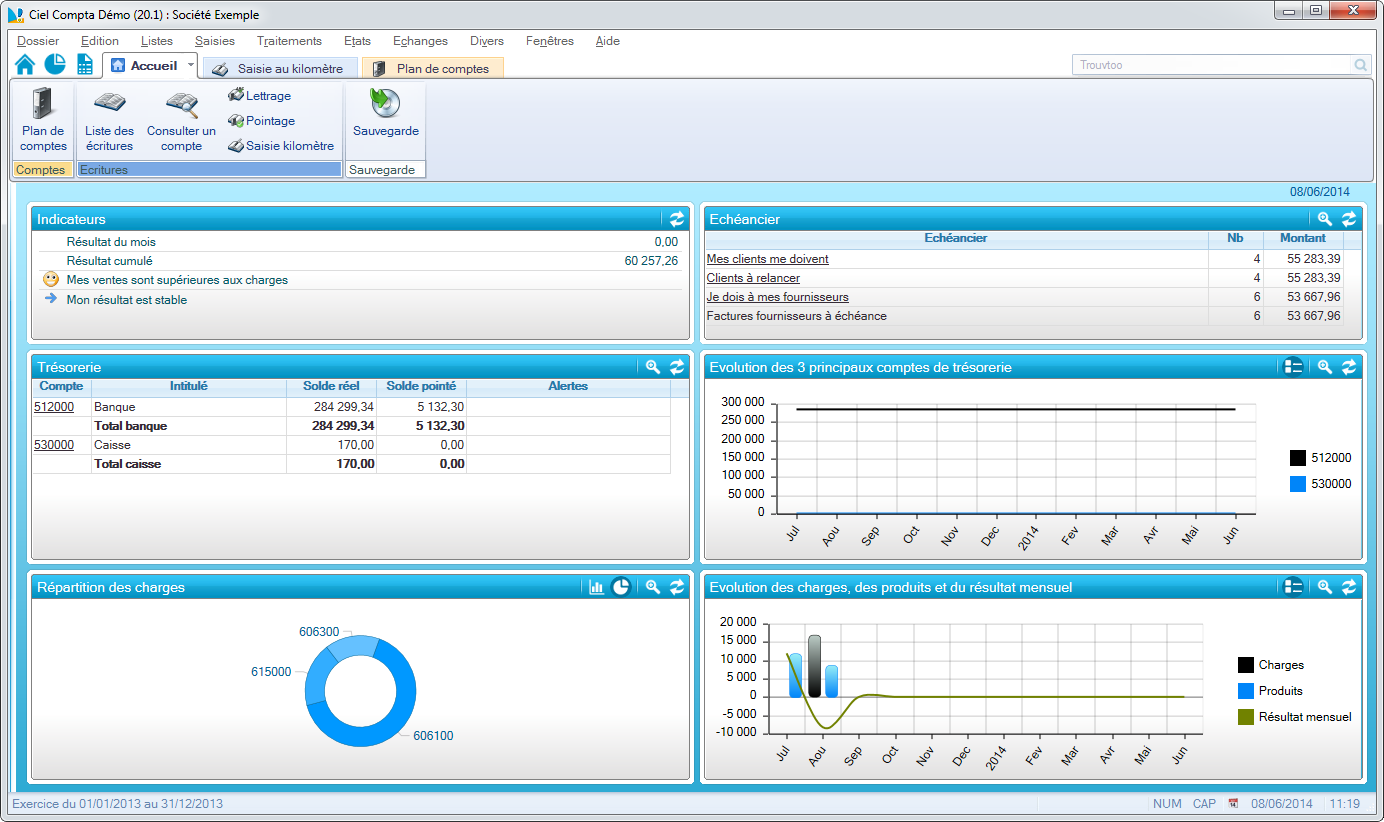Click the home icon in toolbar
The width and height of the screenshot is (1384, 822).
(x=25, y=65)
